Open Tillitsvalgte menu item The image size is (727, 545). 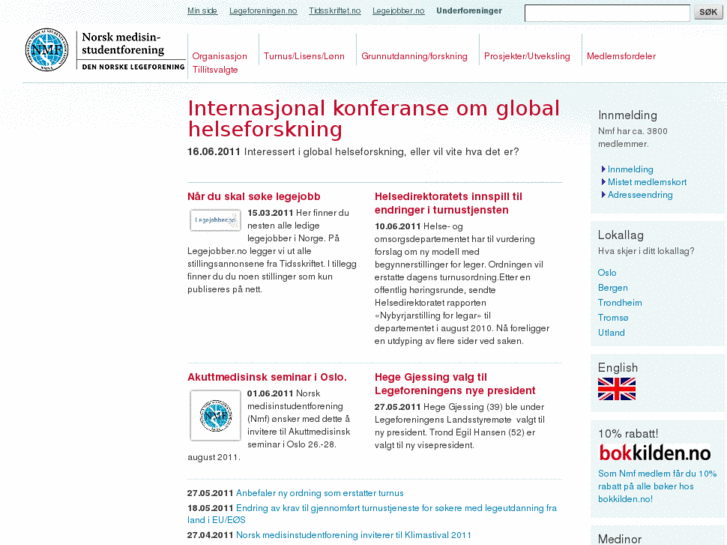tap(215, 70)
